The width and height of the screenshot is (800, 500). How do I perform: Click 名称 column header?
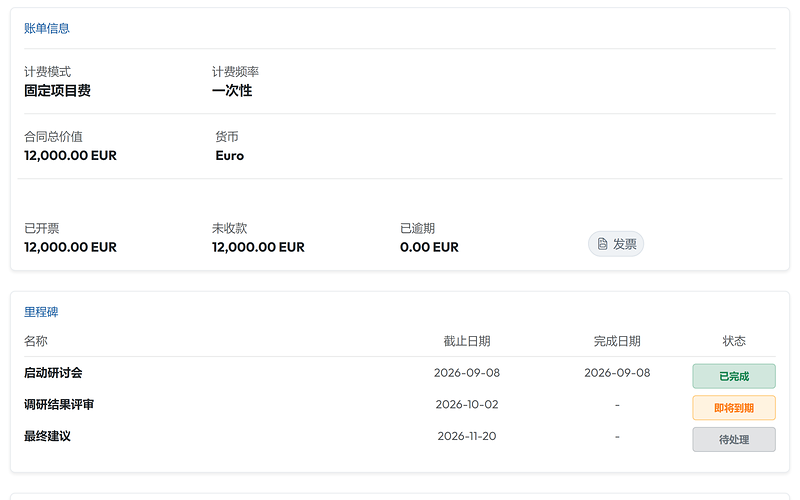tap(36, 341)
